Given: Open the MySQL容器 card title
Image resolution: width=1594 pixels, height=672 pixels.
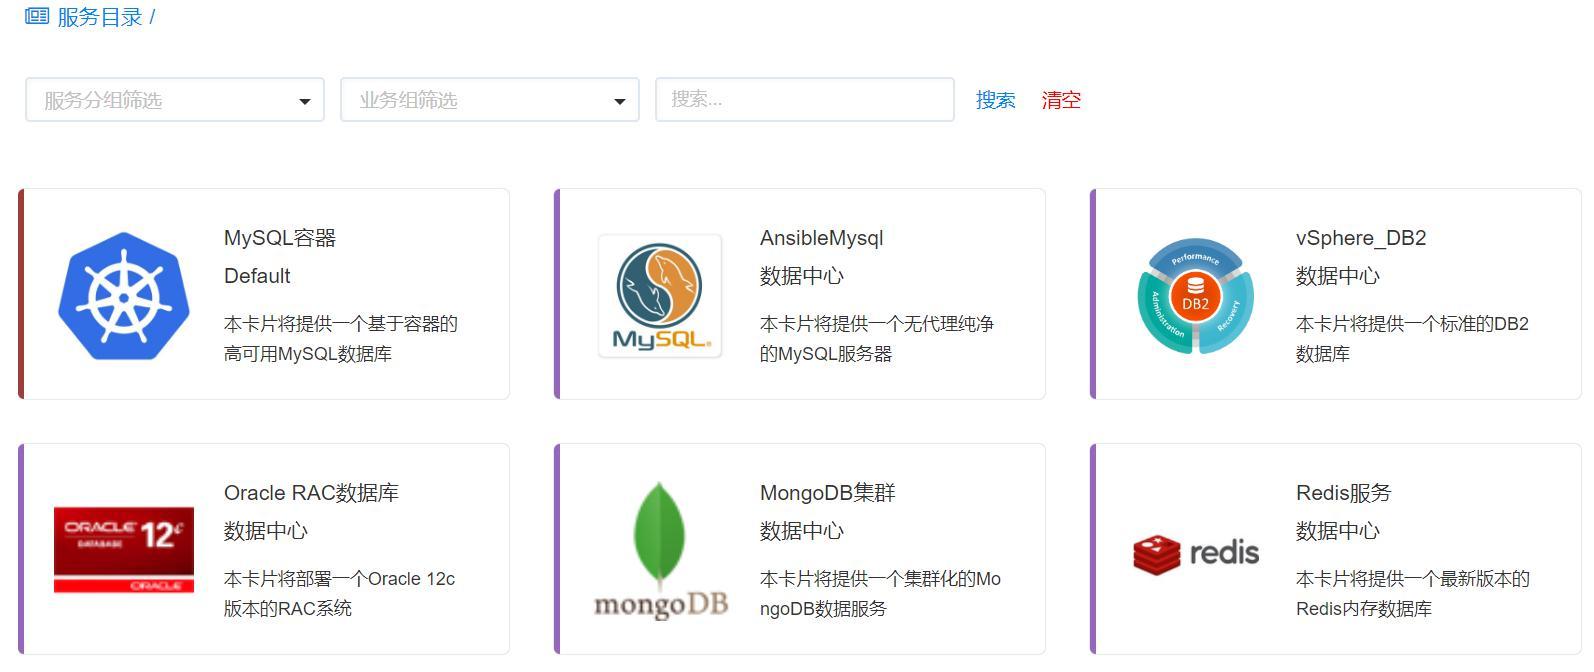Looking at the screenshot, I should 280,238.
